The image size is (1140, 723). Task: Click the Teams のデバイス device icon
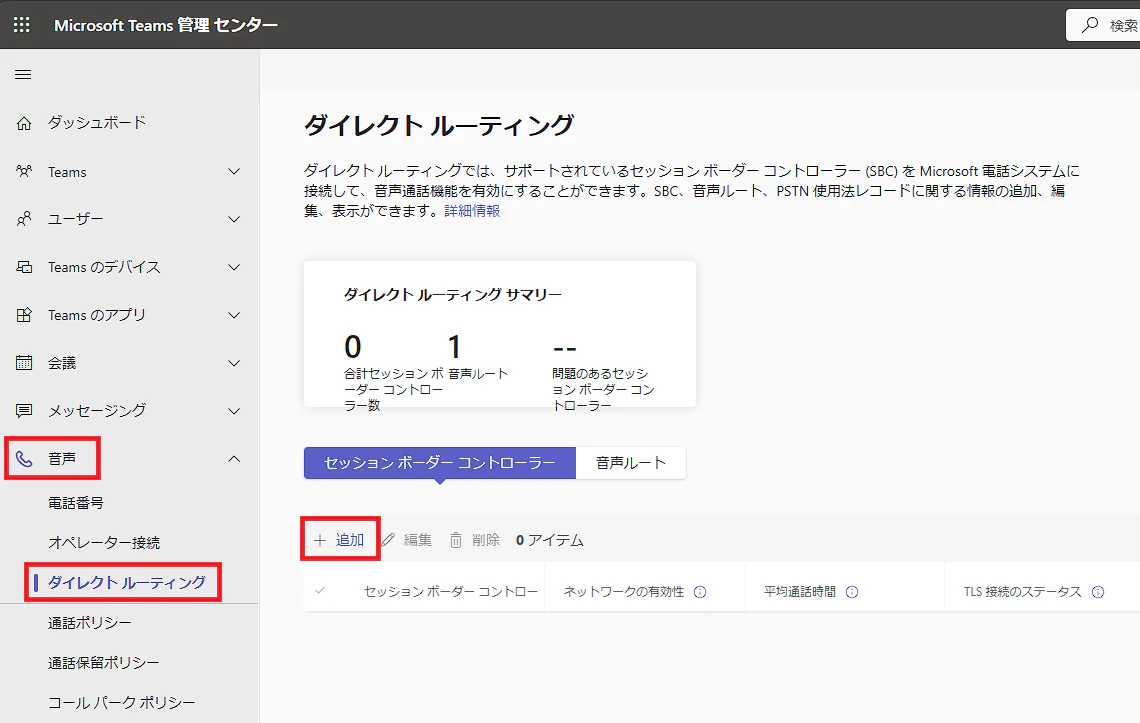pyautogui.click(x=24, y=267)
